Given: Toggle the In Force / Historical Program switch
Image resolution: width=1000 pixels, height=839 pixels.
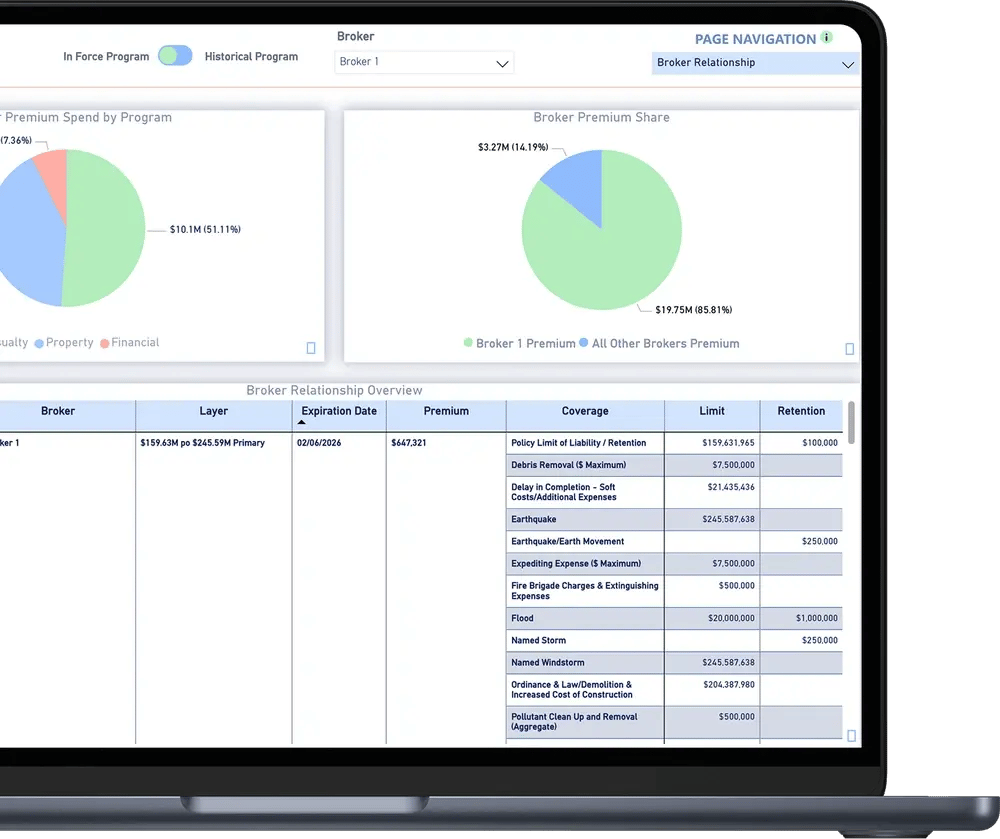Looking at the screenshot, I should pyautogui.click(x=175, y=56).
